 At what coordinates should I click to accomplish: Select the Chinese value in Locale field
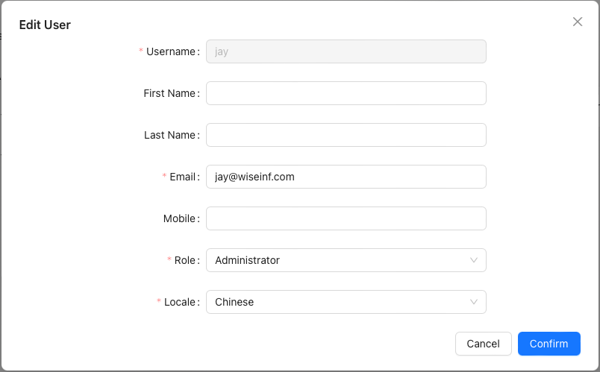tap(234, 302)
